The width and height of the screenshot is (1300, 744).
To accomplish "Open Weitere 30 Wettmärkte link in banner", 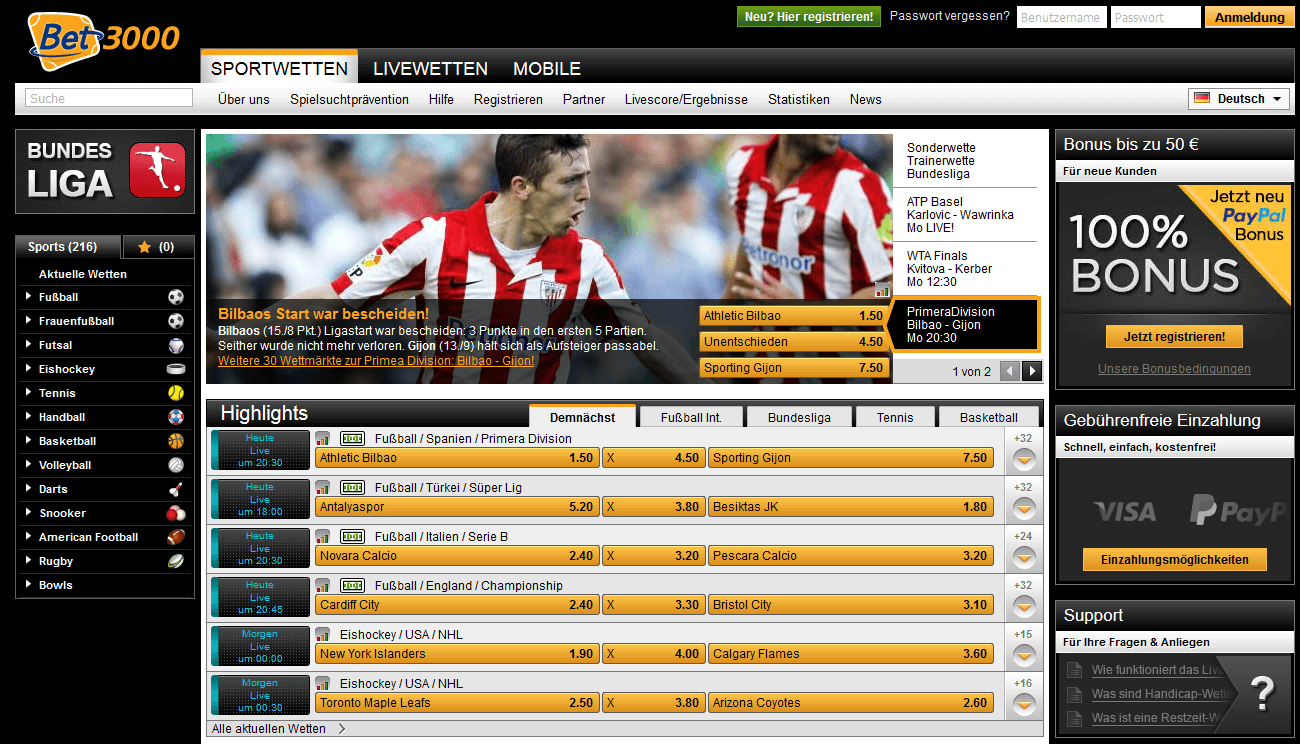I will [376, 360].
